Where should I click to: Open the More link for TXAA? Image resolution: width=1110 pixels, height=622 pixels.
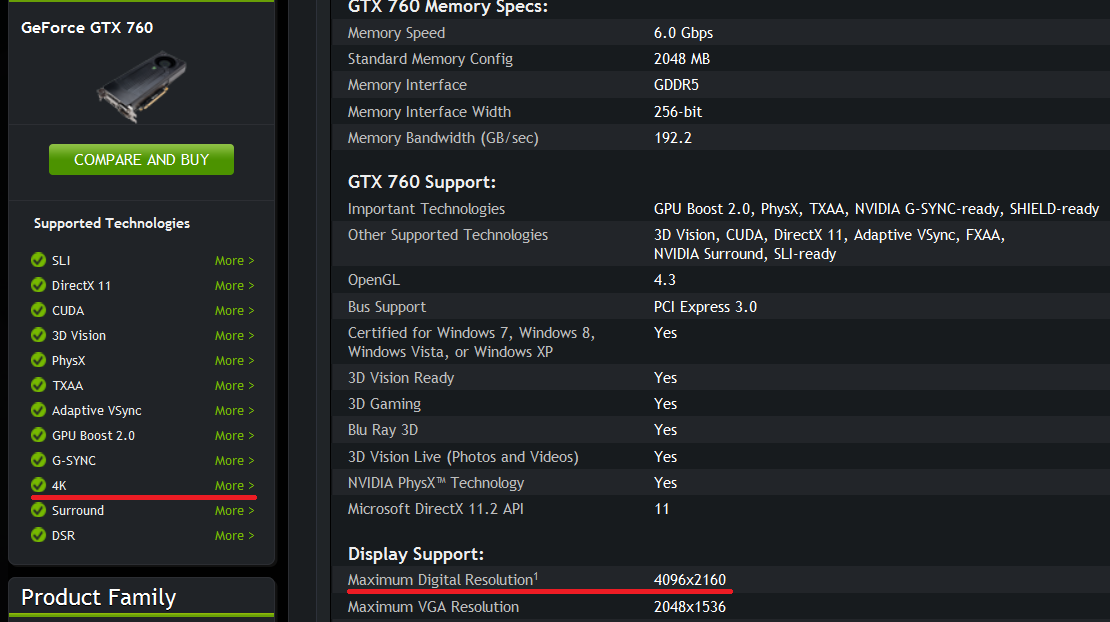pos(234,386)
